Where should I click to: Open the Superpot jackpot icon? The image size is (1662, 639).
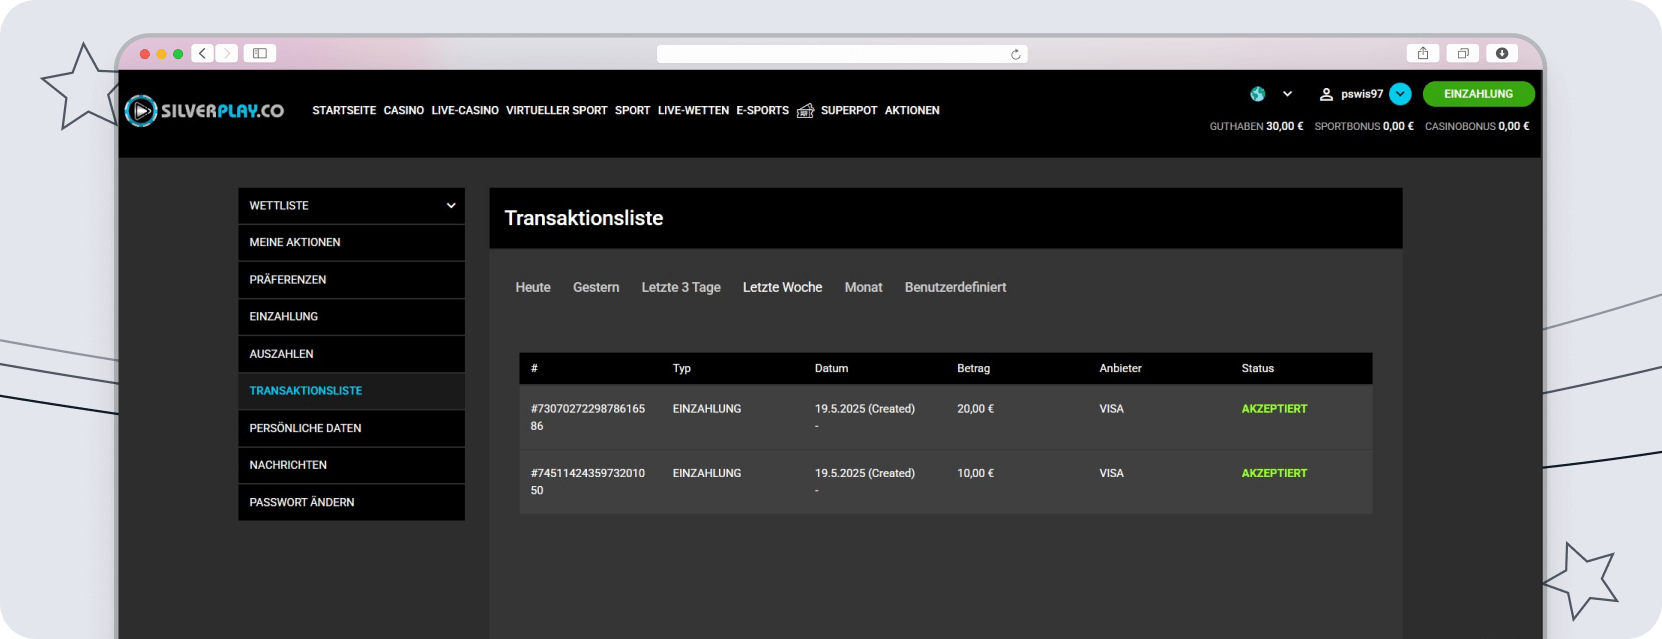[805, 110]
